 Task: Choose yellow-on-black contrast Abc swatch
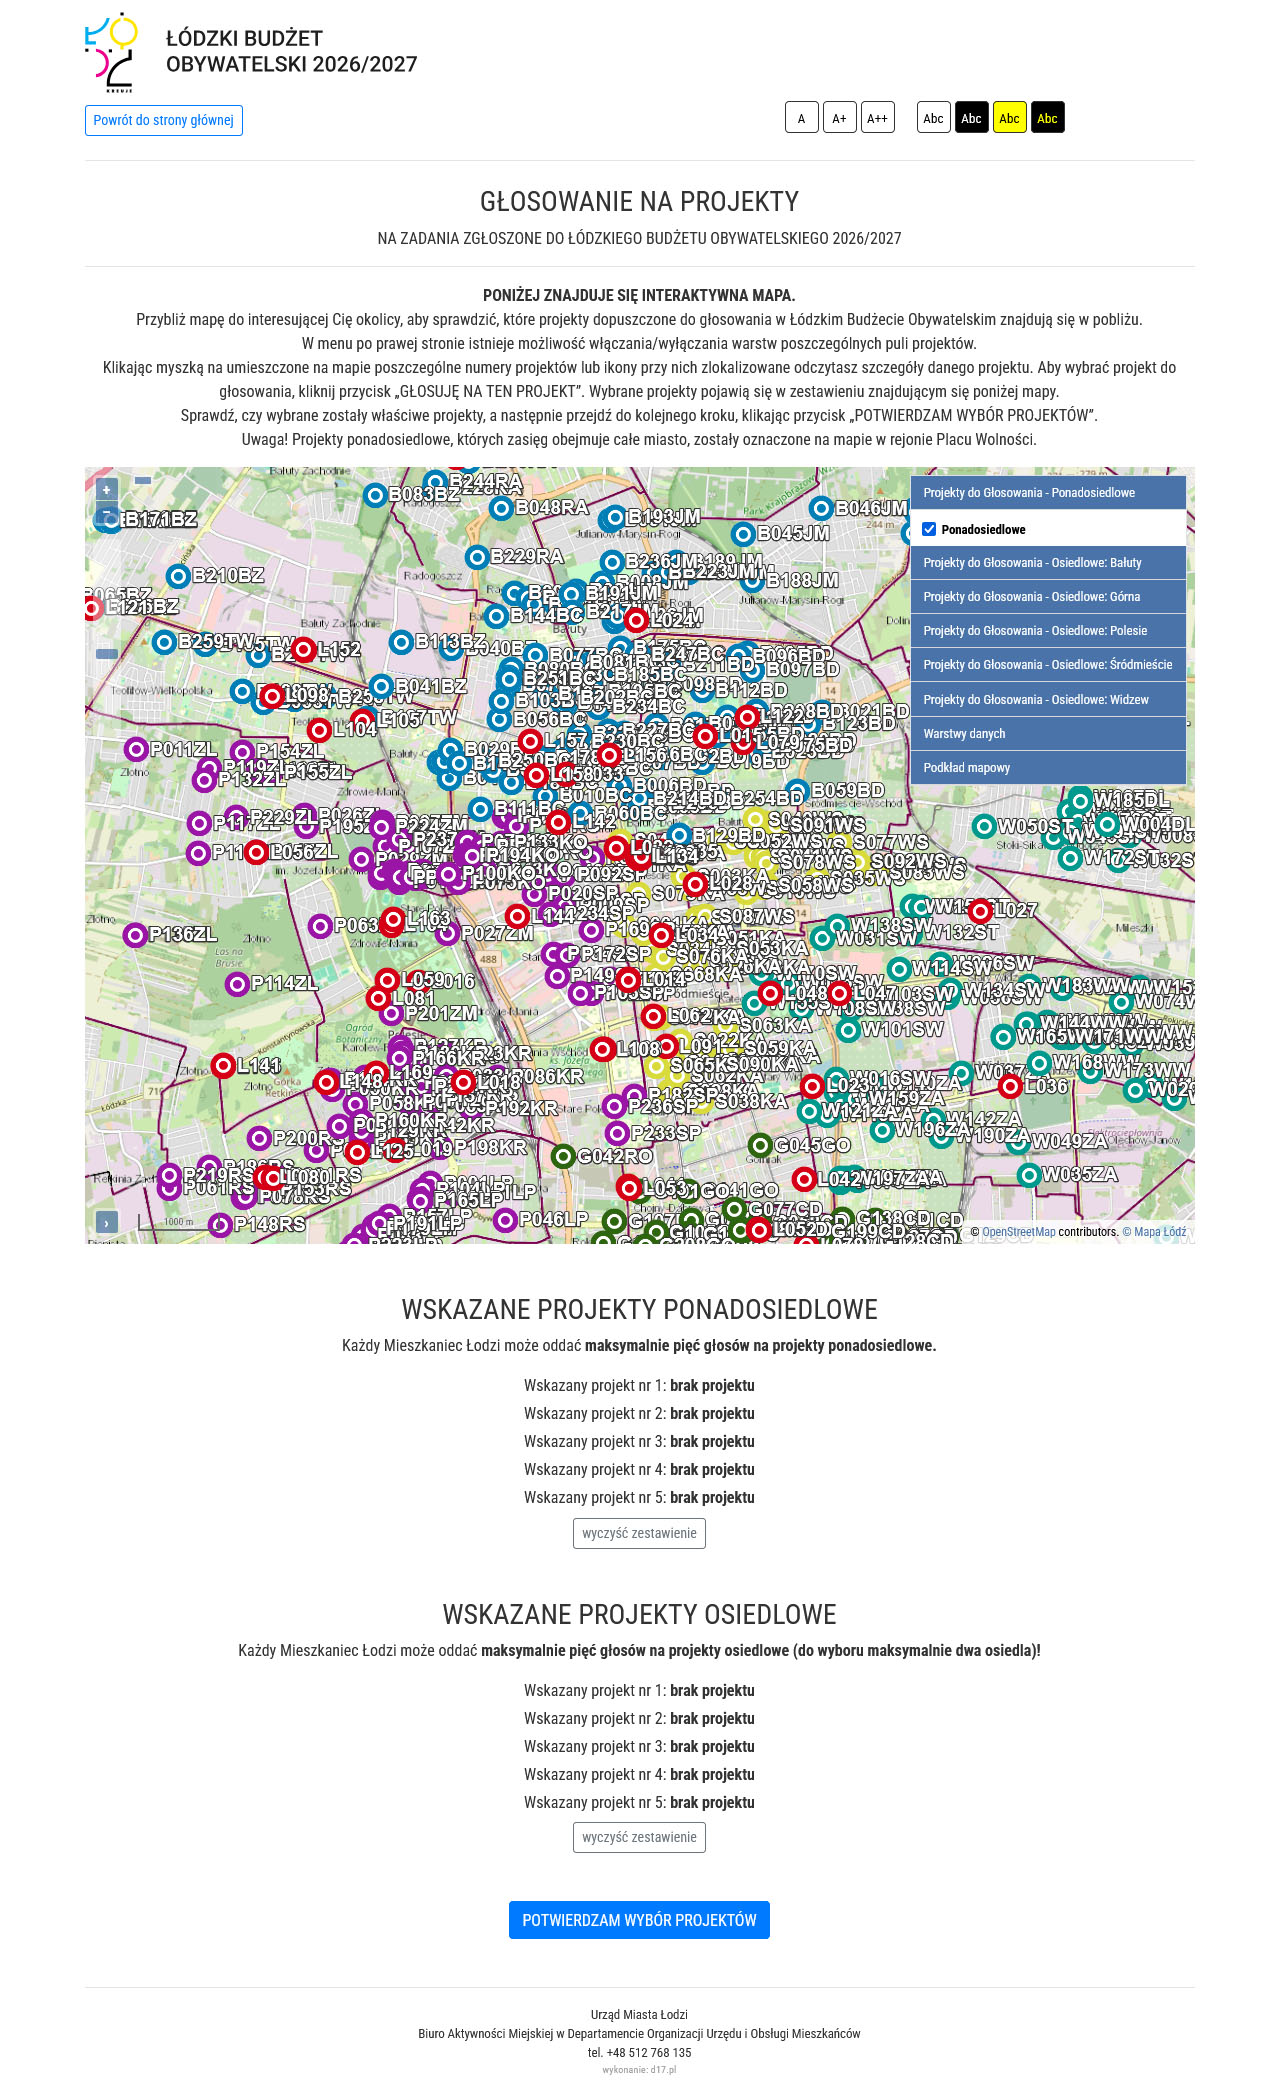[1048, 117]
